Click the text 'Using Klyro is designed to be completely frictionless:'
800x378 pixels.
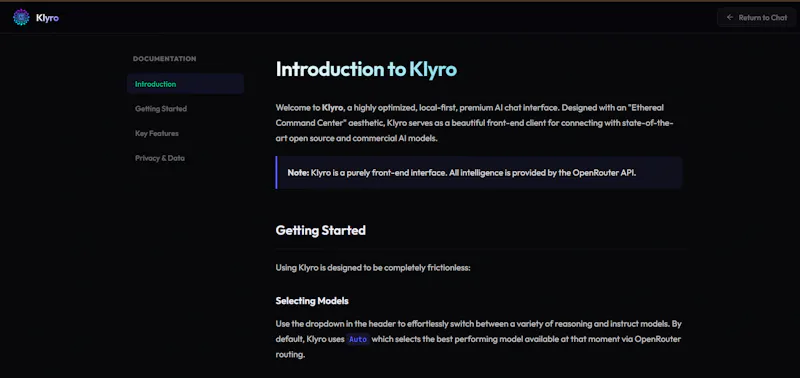point(372,267)
